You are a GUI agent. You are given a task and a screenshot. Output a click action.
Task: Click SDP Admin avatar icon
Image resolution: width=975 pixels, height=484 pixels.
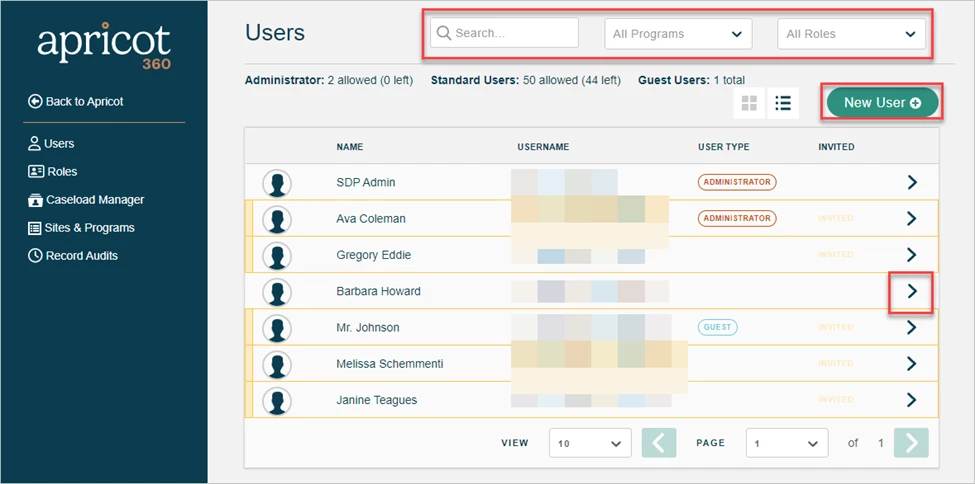click(277, 184)
